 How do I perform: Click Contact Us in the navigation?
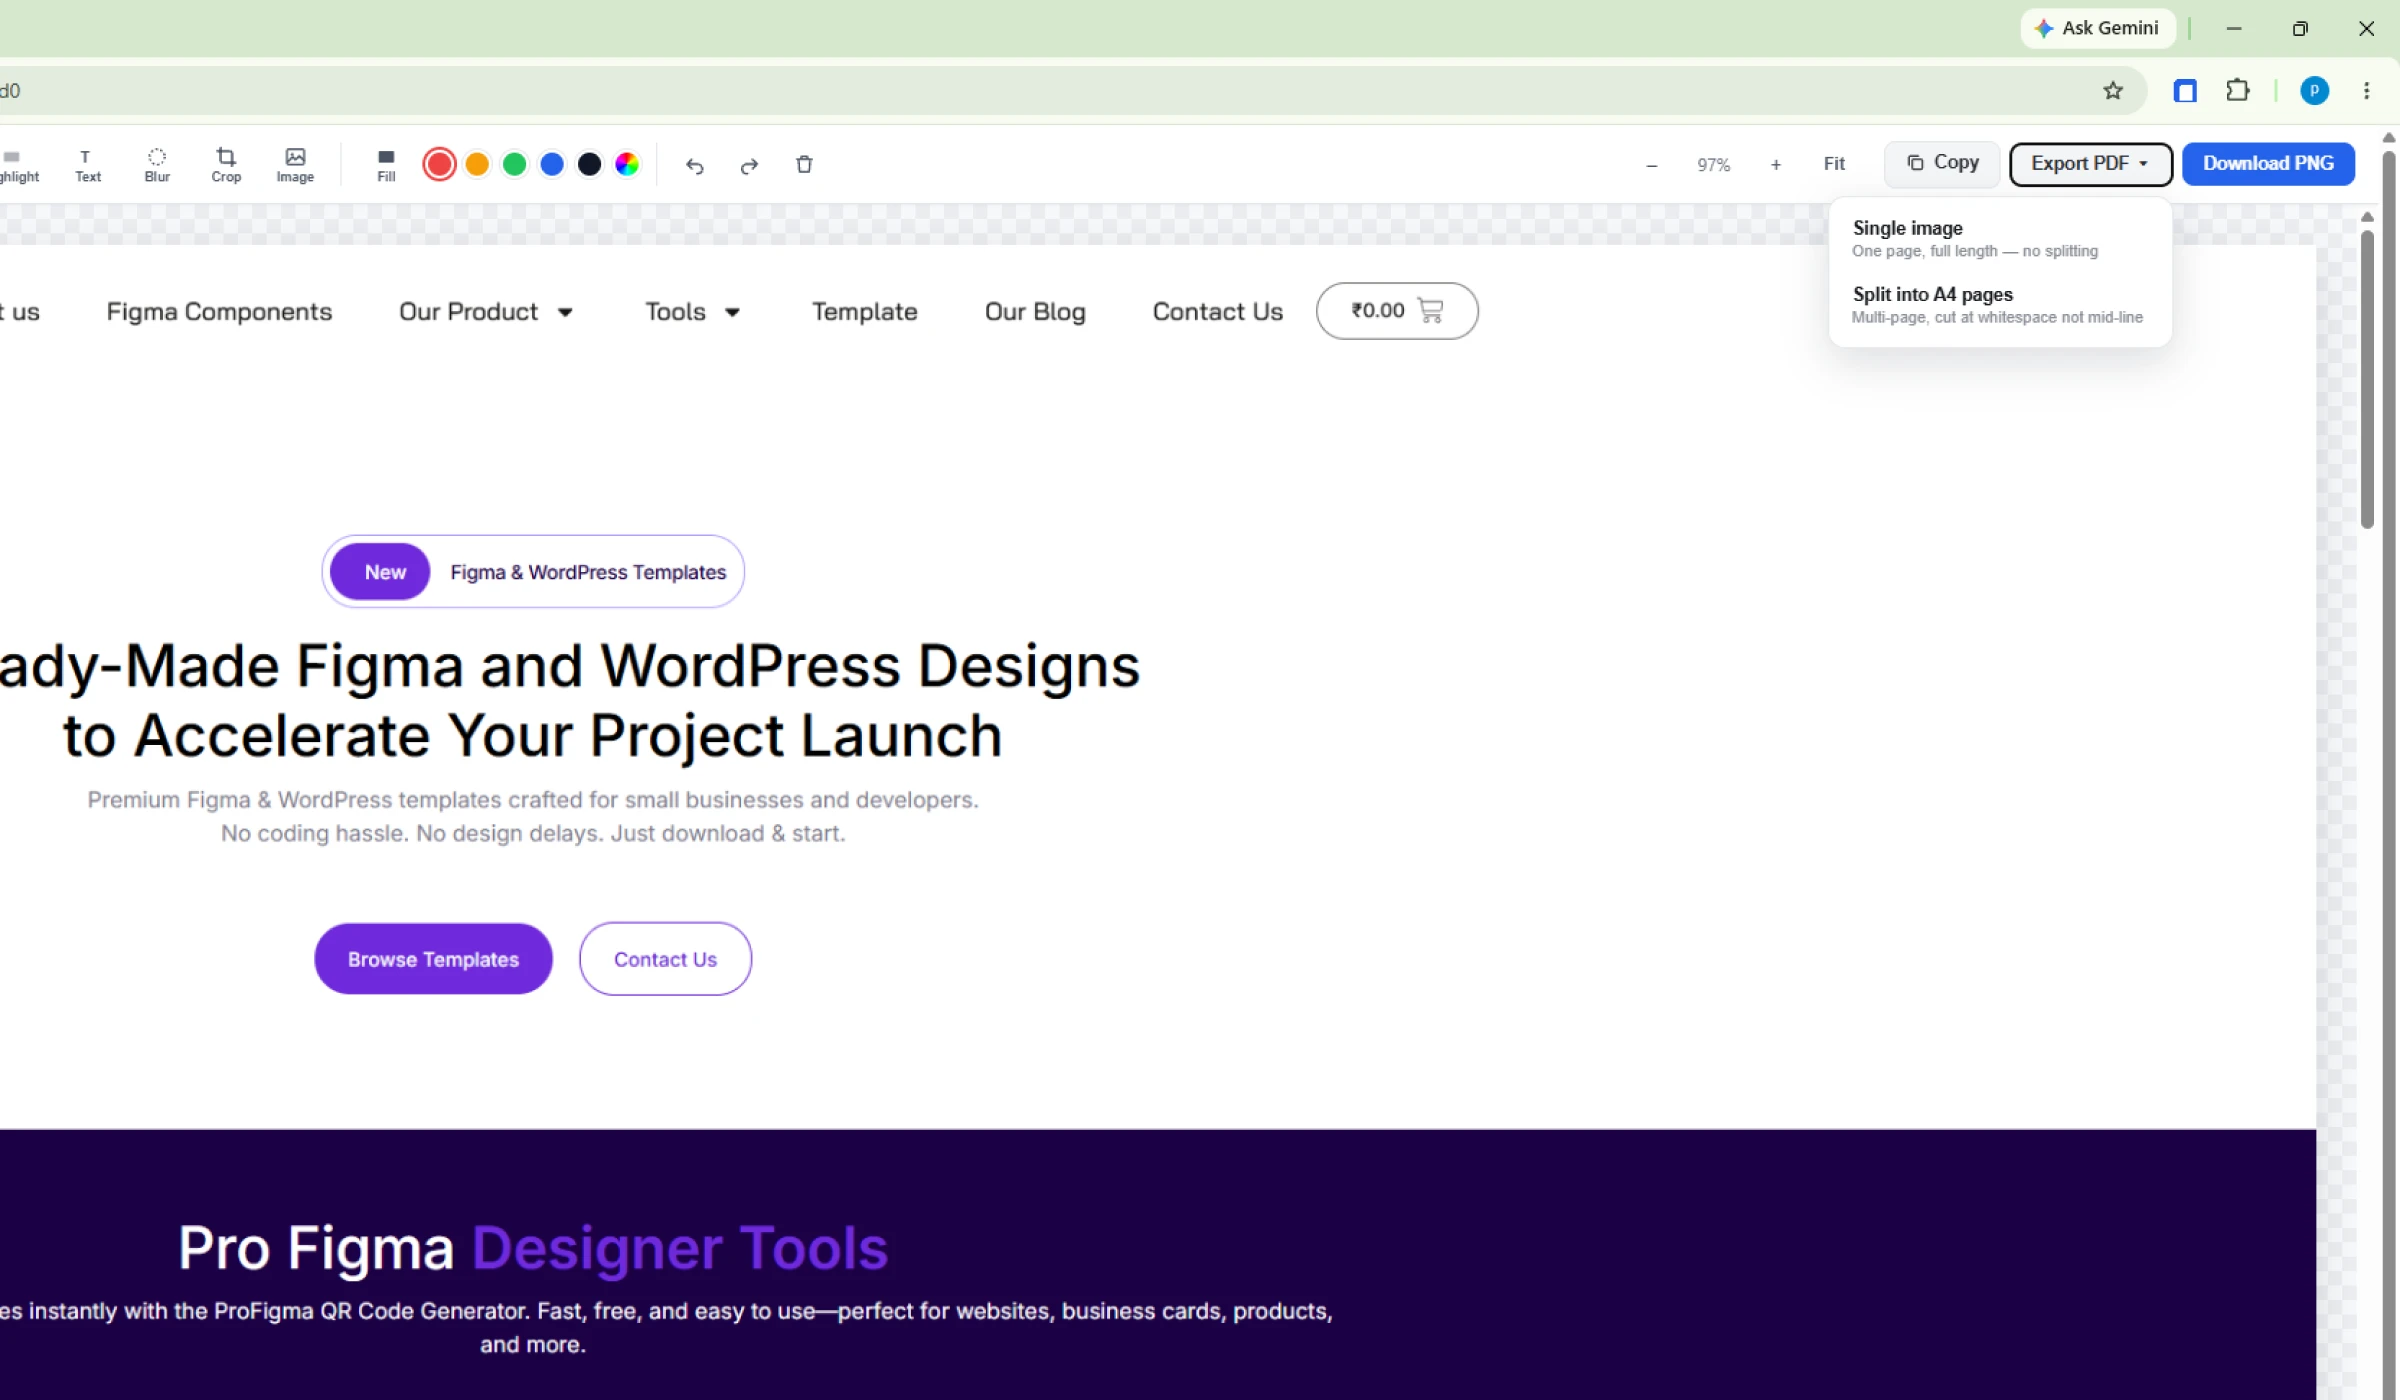point(1217,312)
